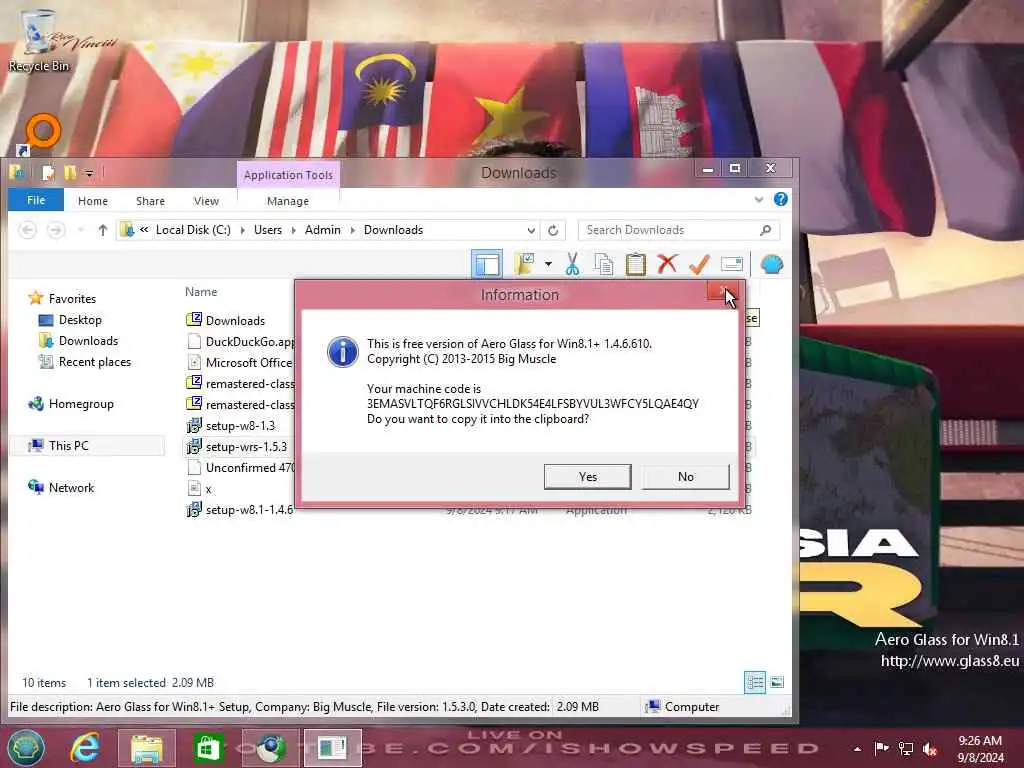Screen dimensions: 1024x768
Task: Expand the chevron after Admin in path
Action: (353, 230)
